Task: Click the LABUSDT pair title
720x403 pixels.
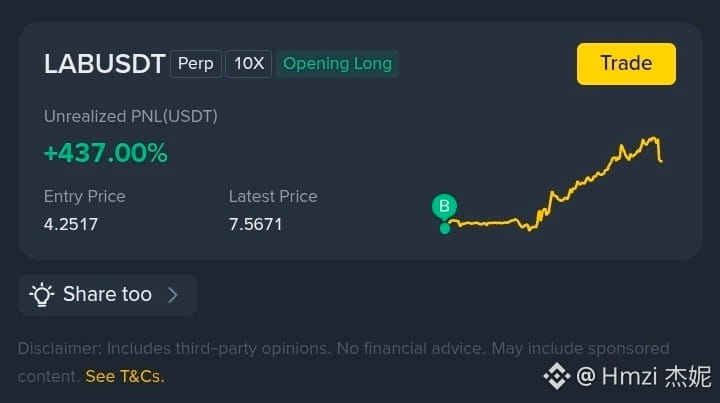Action: click(105, 64)
